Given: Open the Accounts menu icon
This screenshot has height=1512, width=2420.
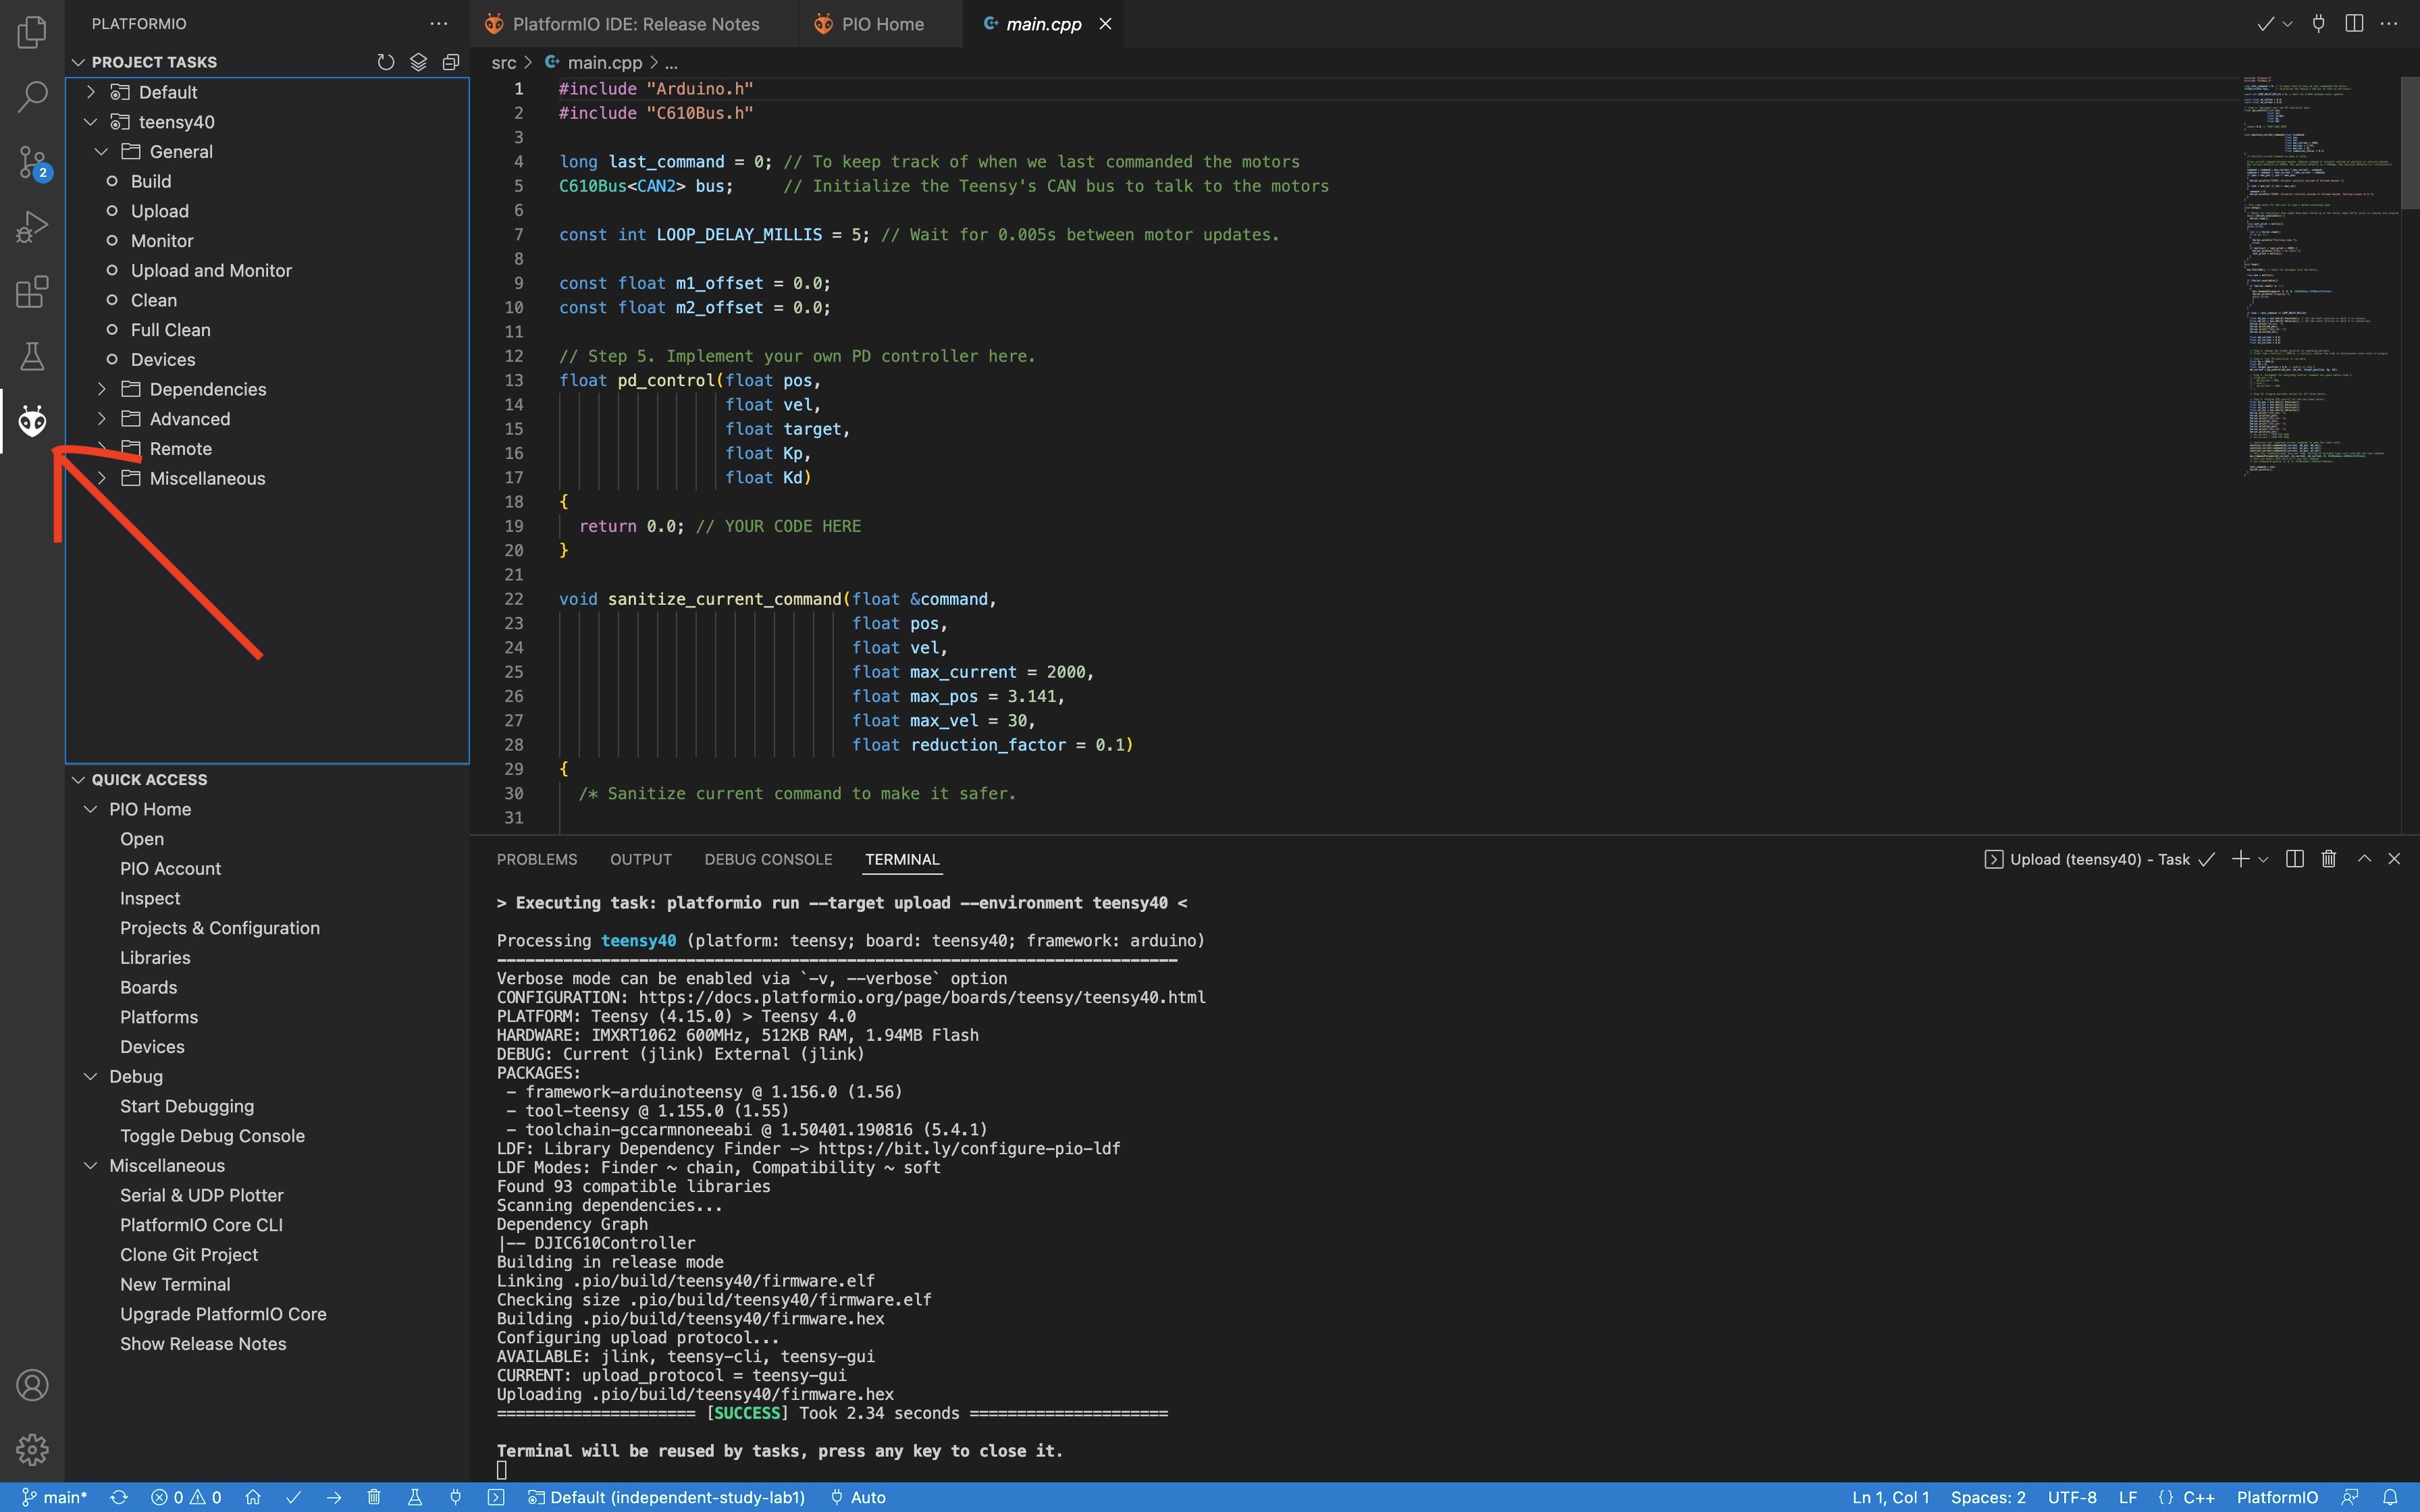Looking at the screenshot, I should point(32,1385).
